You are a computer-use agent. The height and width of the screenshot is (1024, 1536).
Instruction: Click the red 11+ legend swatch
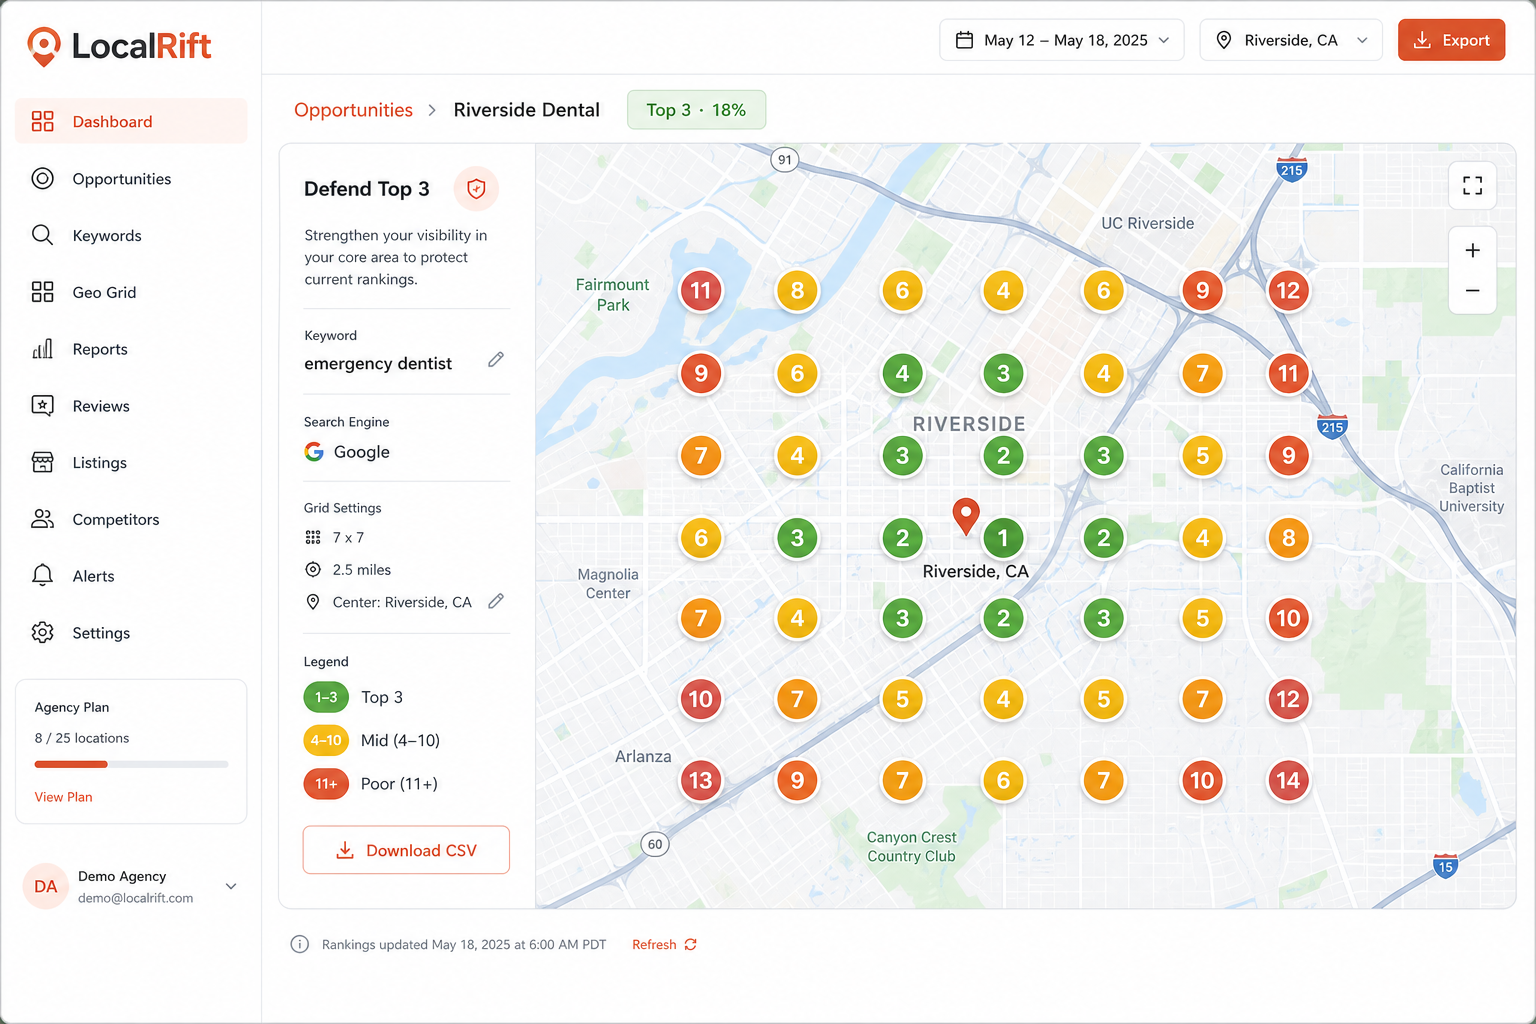click(x=326, y=783)
